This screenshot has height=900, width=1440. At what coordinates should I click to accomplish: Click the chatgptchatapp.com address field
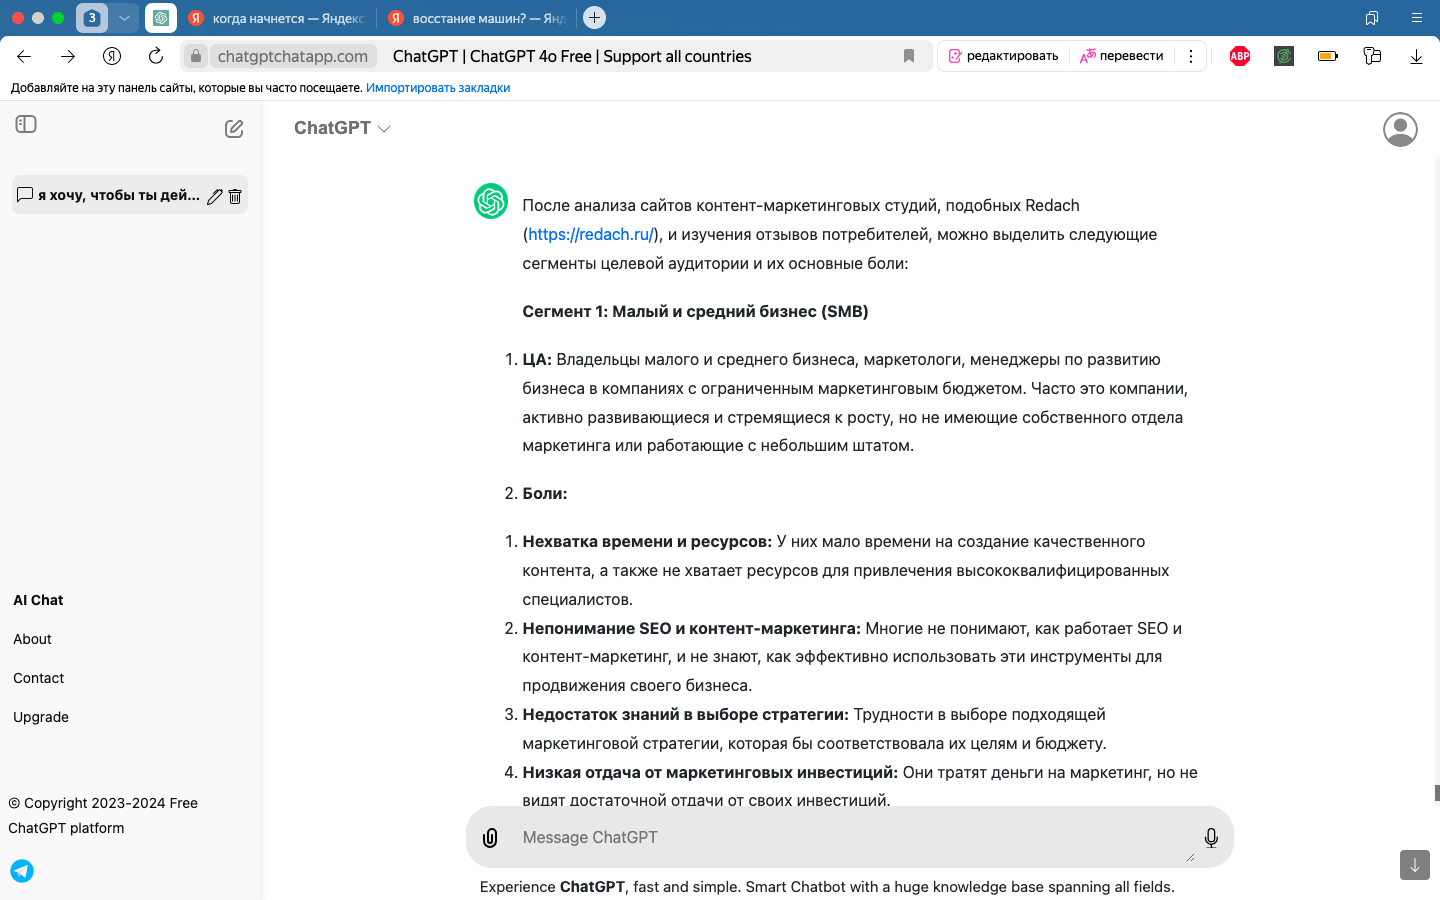click(293, 56)
